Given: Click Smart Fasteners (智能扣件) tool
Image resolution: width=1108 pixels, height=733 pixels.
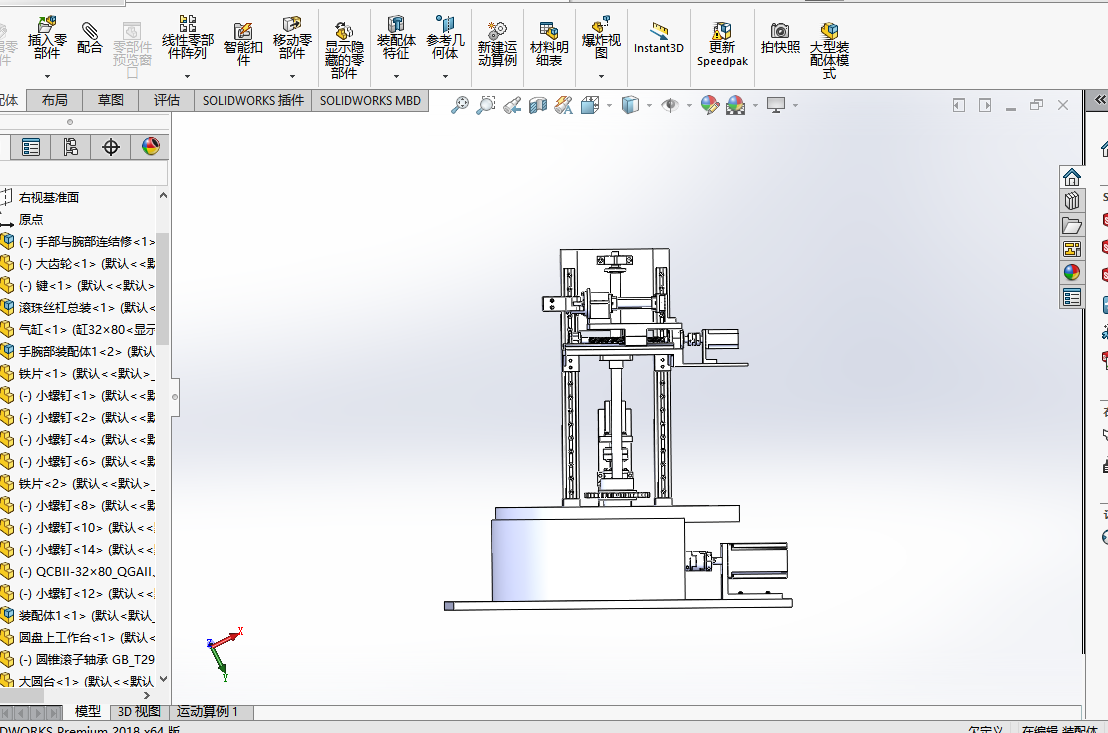Looking at the screenshot, I should [x=243, y=42].
